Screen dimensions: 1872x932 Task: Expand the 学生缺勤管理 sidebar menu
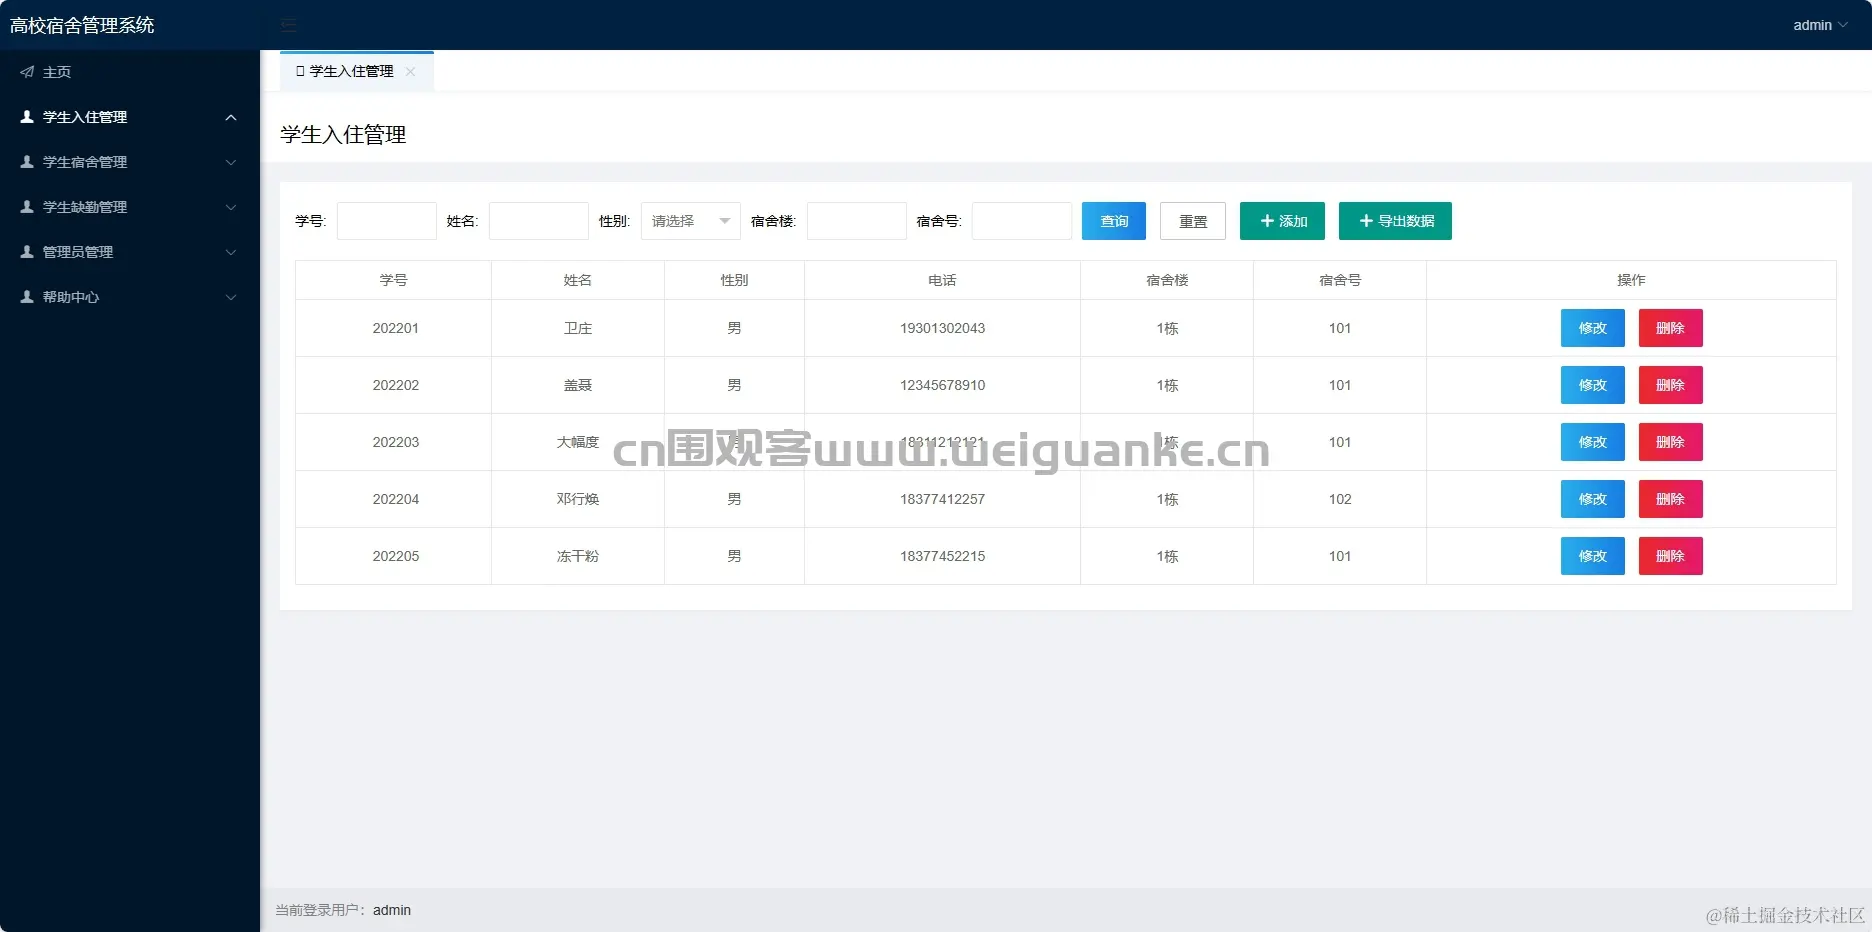click(x=130, y=207)
